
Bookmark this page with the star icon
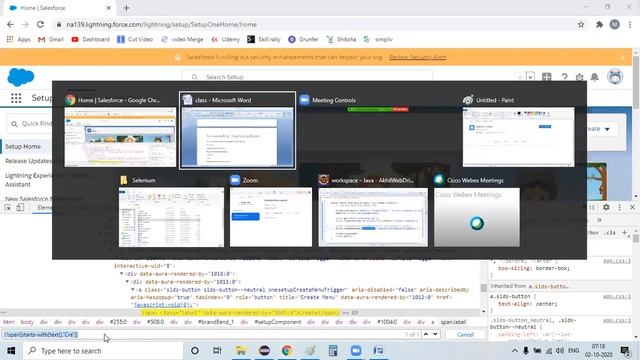pyautogui.click(x=581, y=24)
